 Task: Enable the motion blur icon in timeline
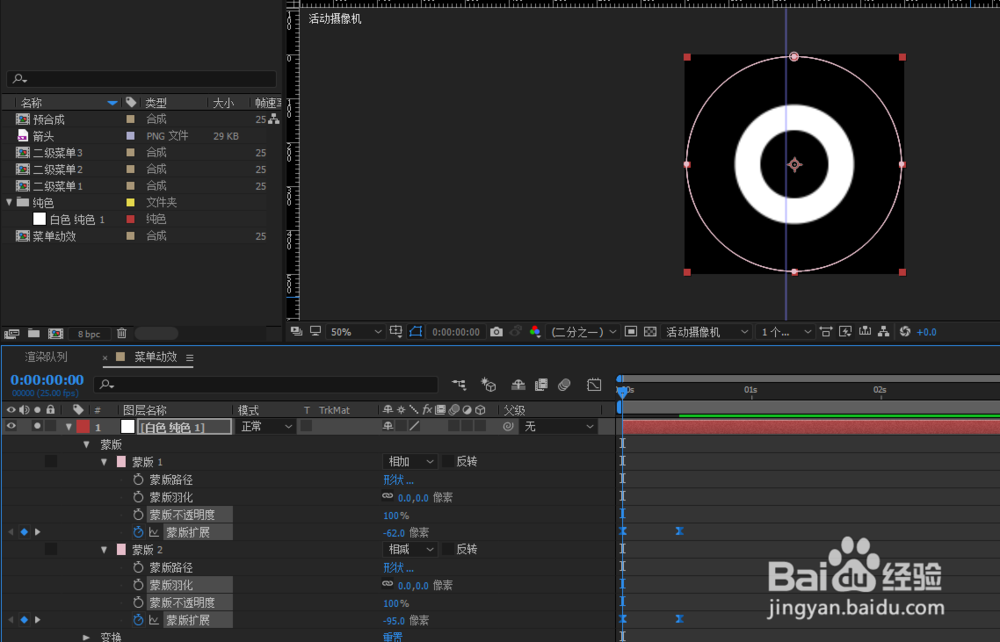click(x=564, y=384)
